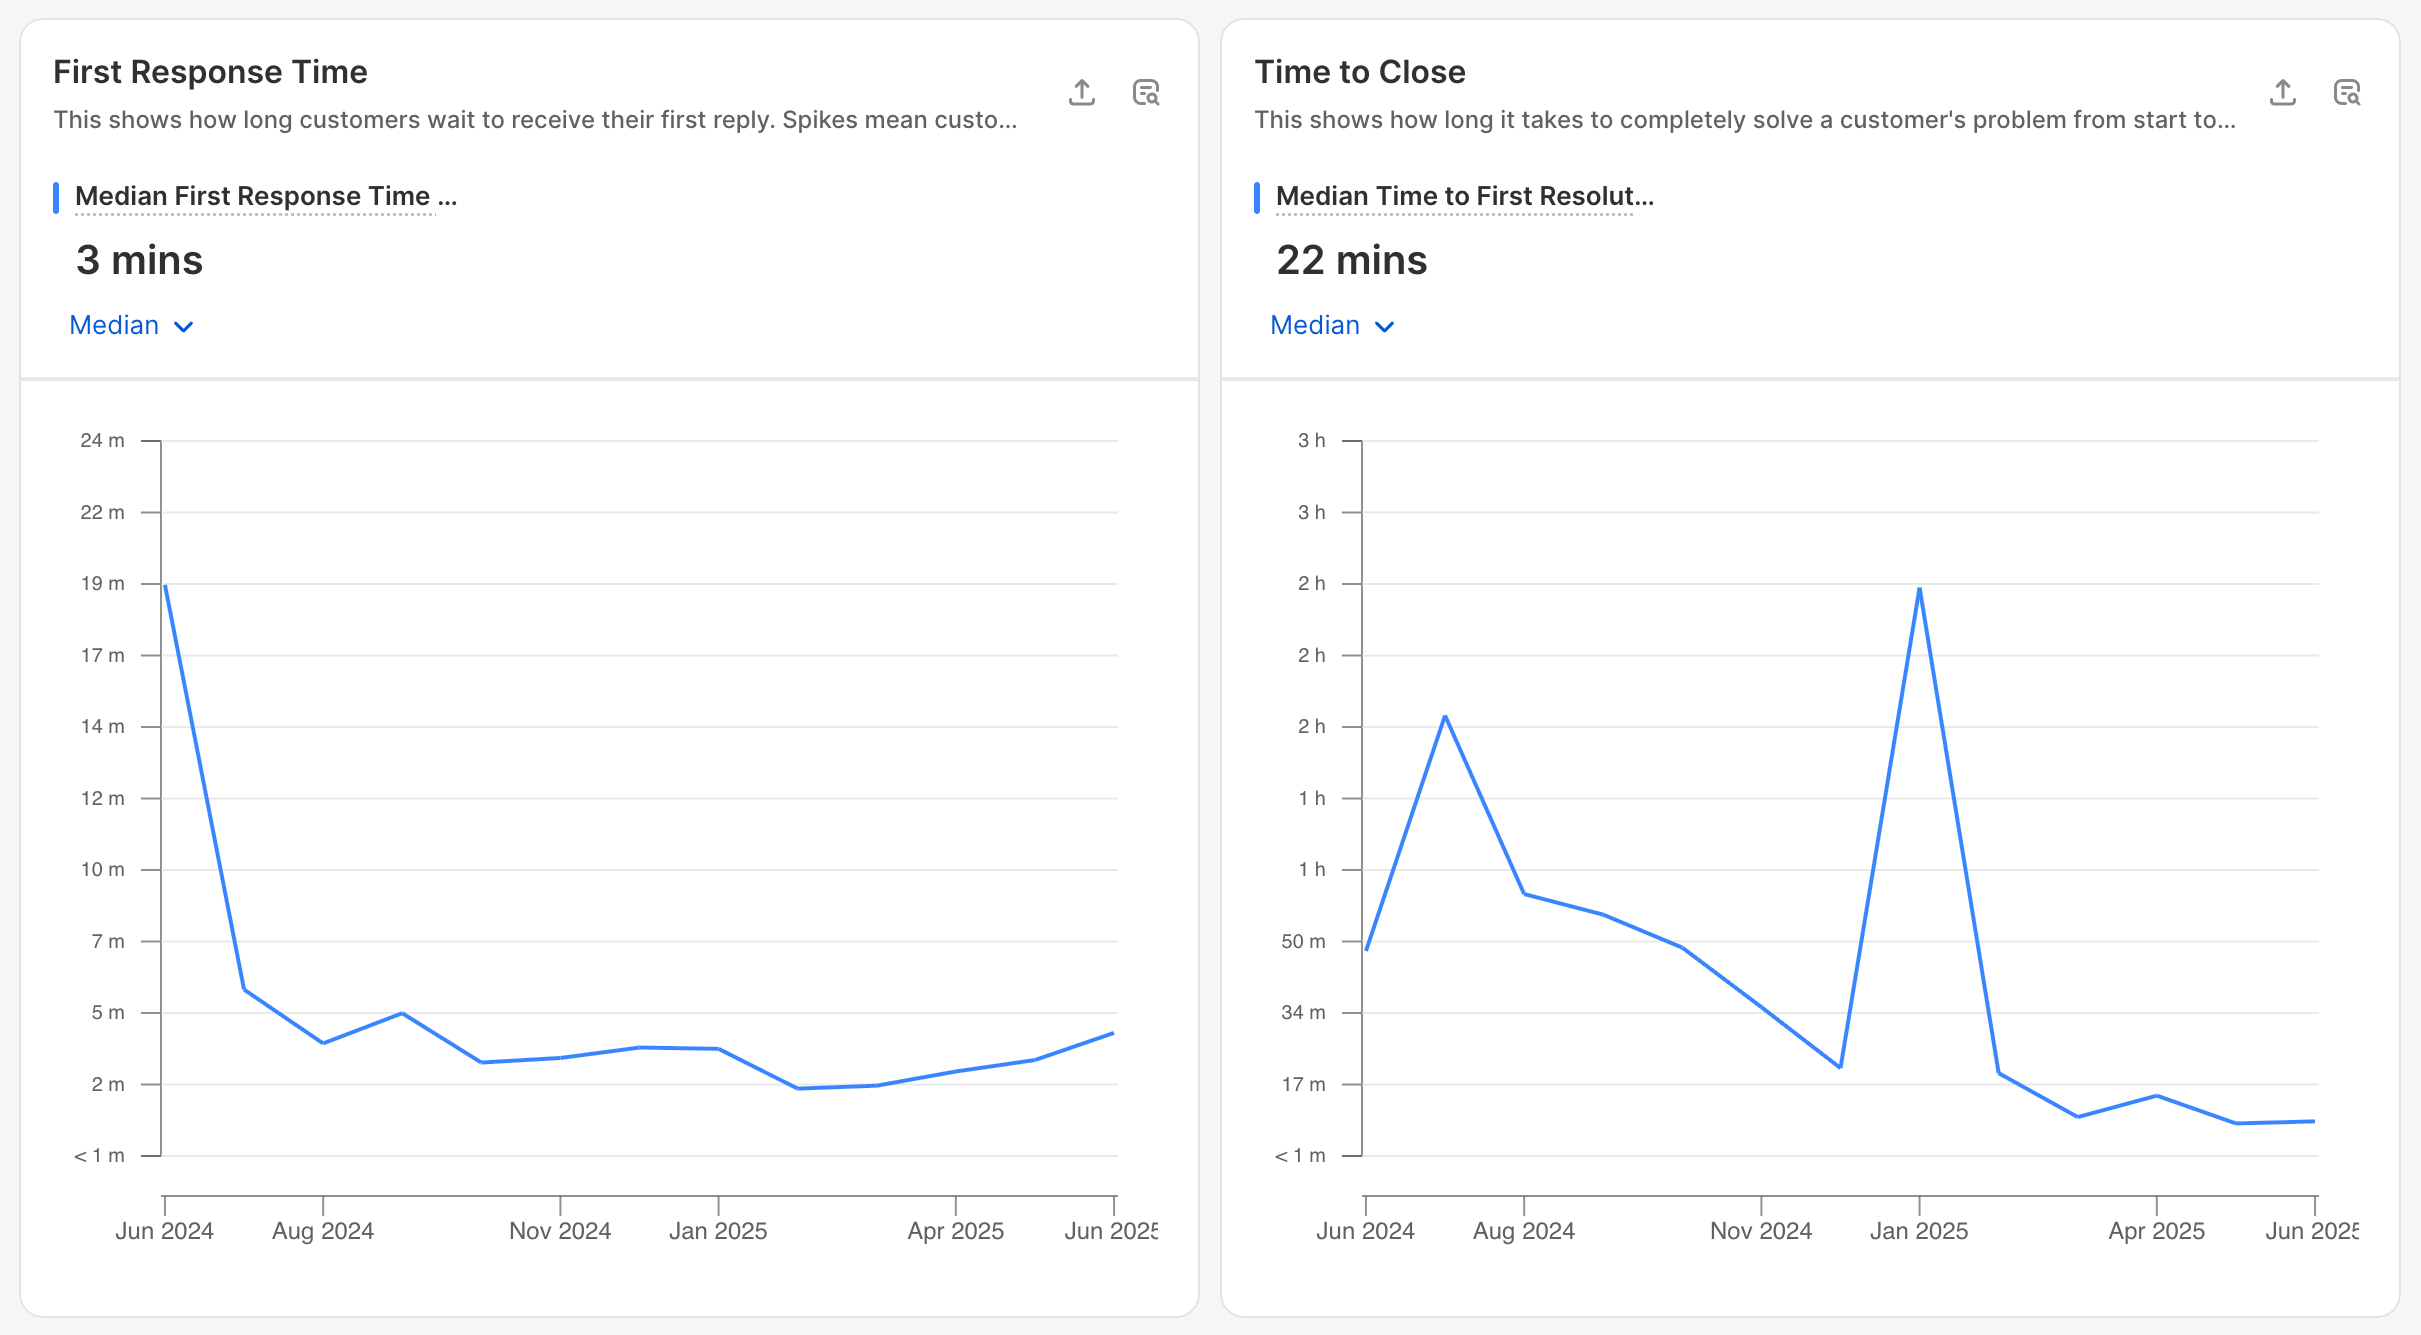Click blue legend bar beside Median First Response

[x=56, y=197]
